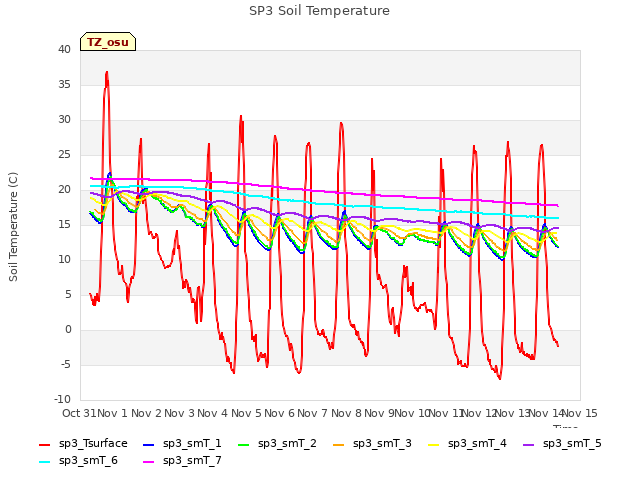The image size is (640, 480).
Task: Click the red sp3_Tsurface legend swatch
Action: pos(44,444)
